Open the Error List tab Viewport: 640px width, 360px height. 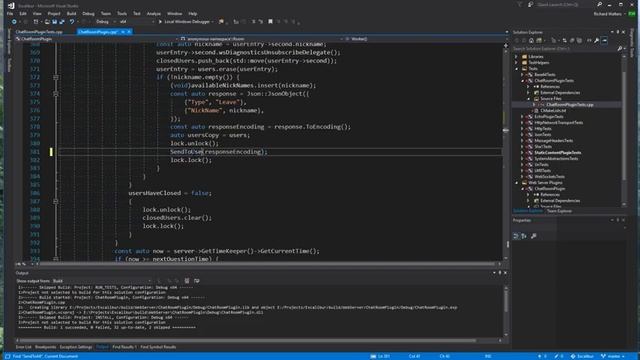tap(23, 347)
